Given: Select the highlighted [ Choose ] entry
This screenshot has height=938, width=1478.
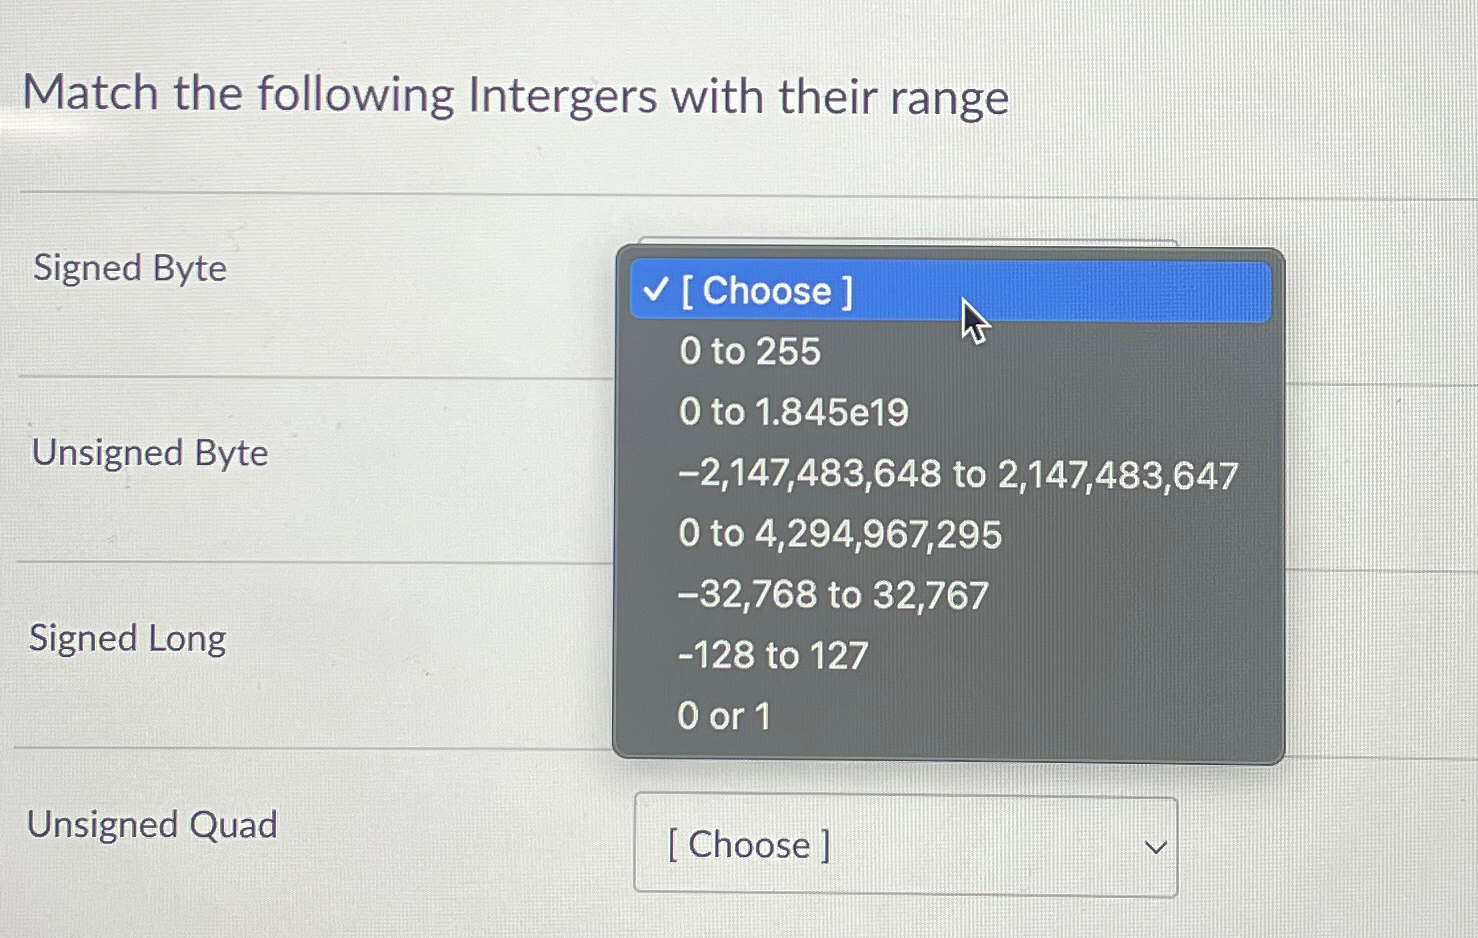Looking at the screenshot, I should pyautogui.click(x=765, y=291).
